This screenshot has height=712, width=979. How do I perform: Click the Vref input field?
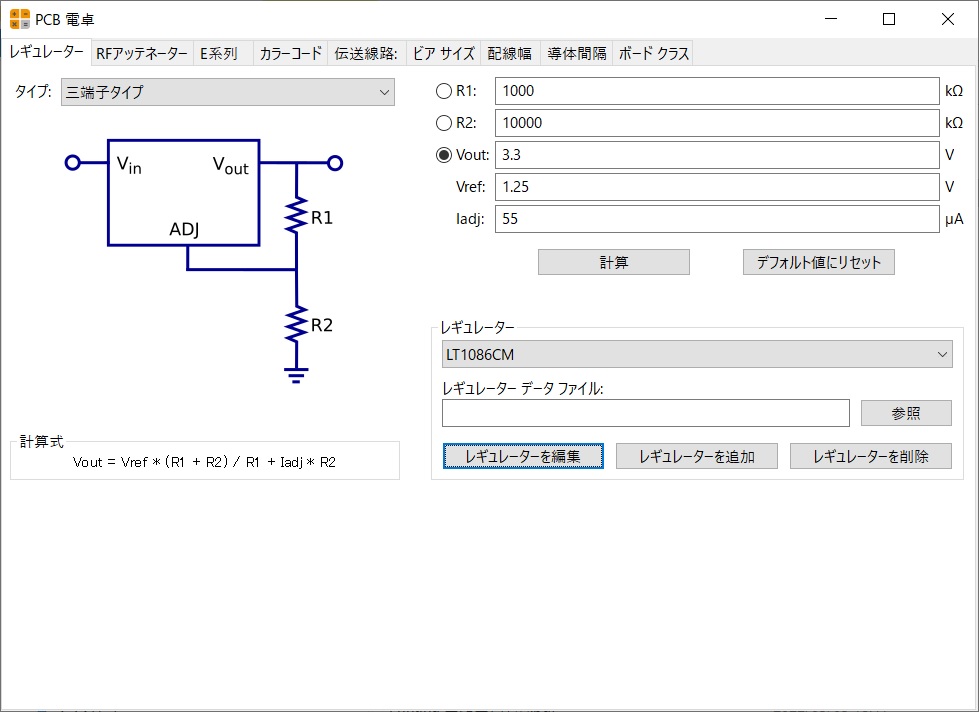click(716, 187)
